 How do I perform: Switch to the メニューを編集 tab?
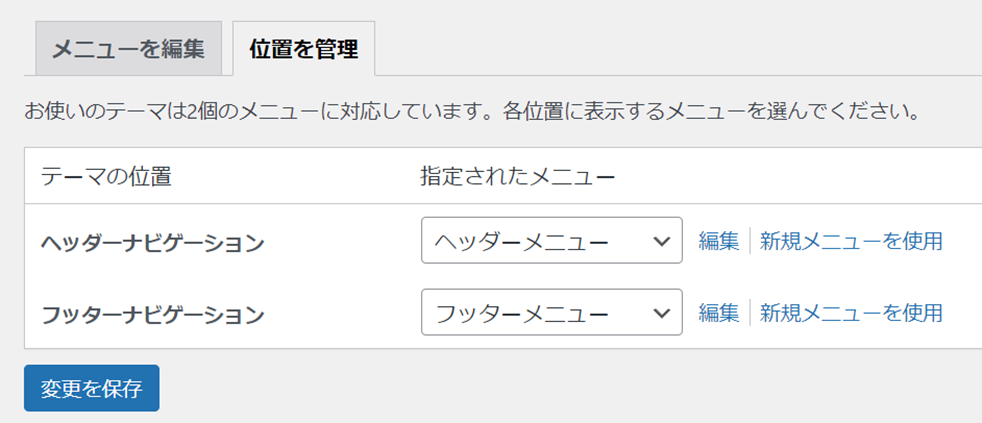(x=128, y=48)
